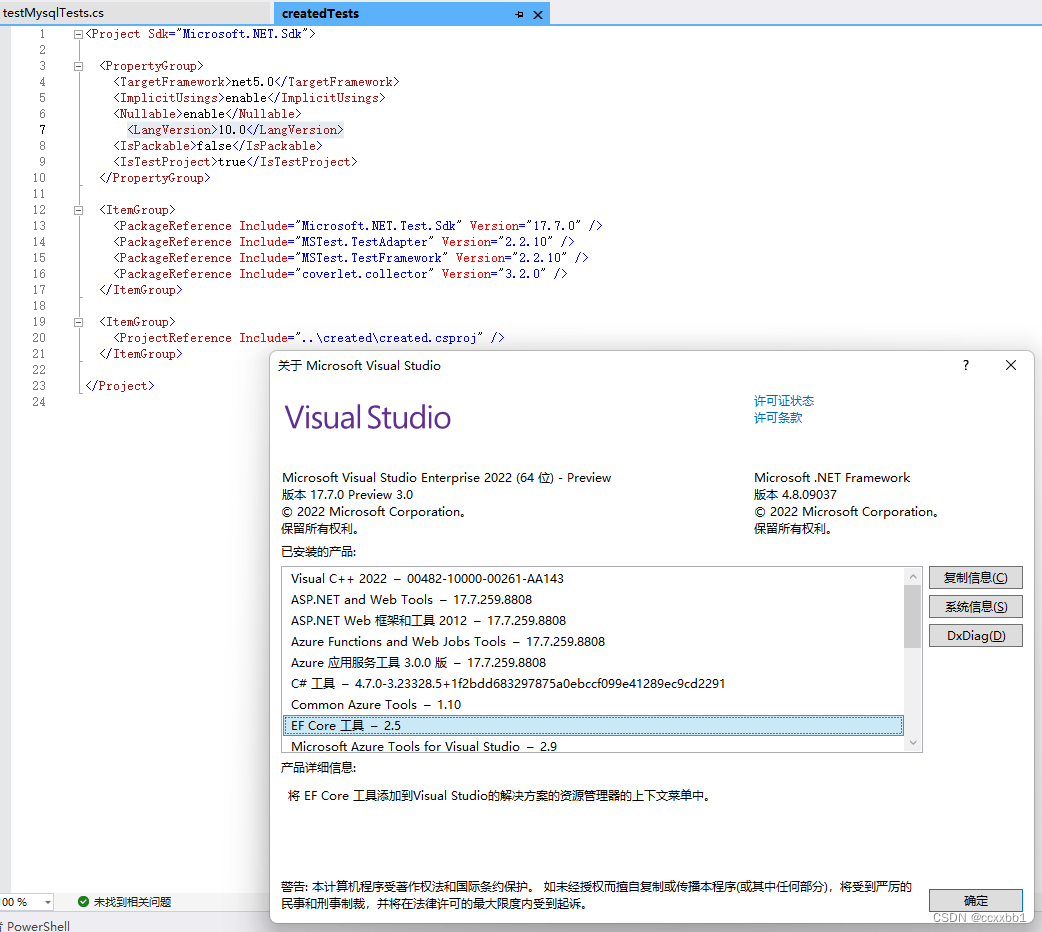Close the createdTests editor tab
Viewport: 1042px width, 932px height.
[538, 14]
